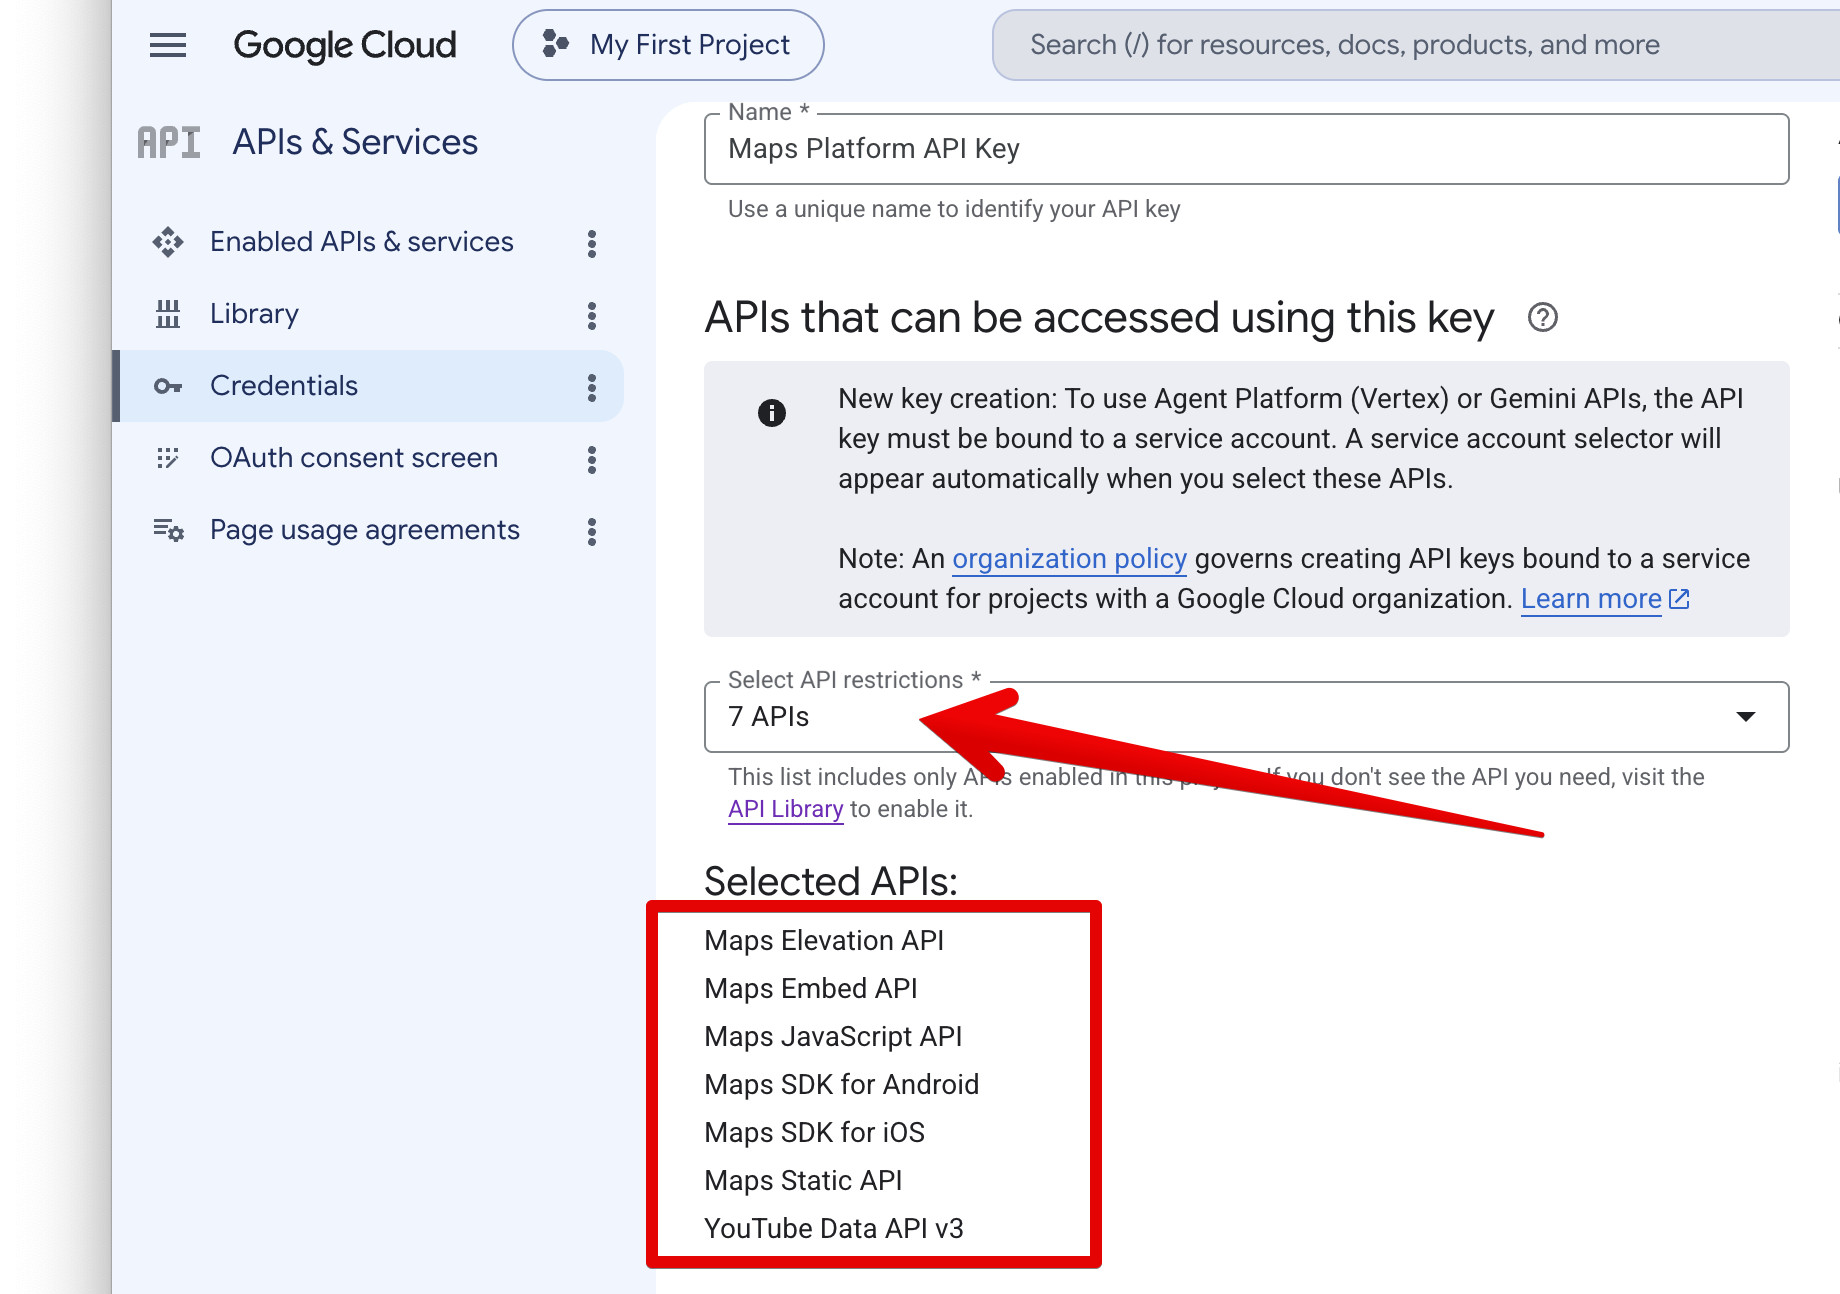Click the Learn more external link icon
This screenshot has width=1840, height=1294.
point(1680,599)
